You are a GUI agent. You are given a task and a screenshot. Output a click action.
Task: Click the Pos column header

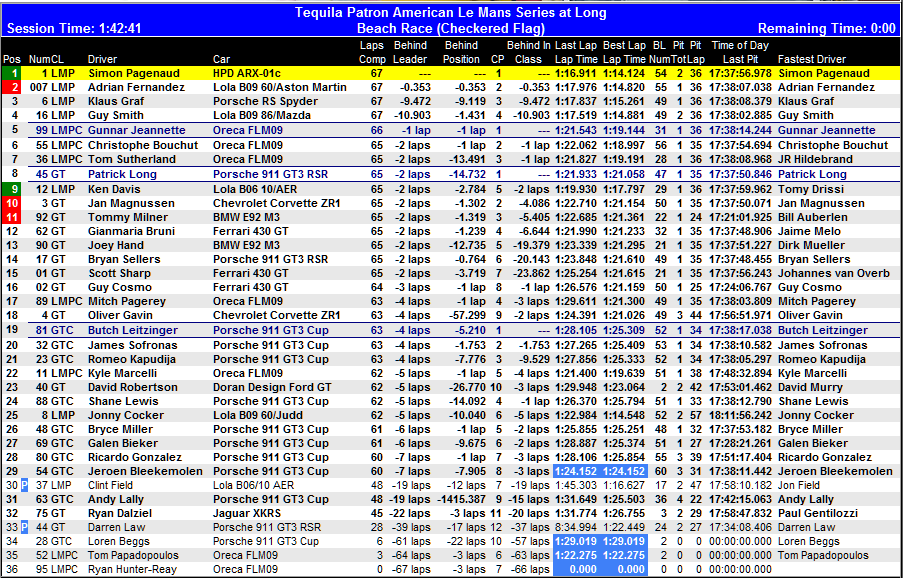pyautogui.click(x=11, y=59)
